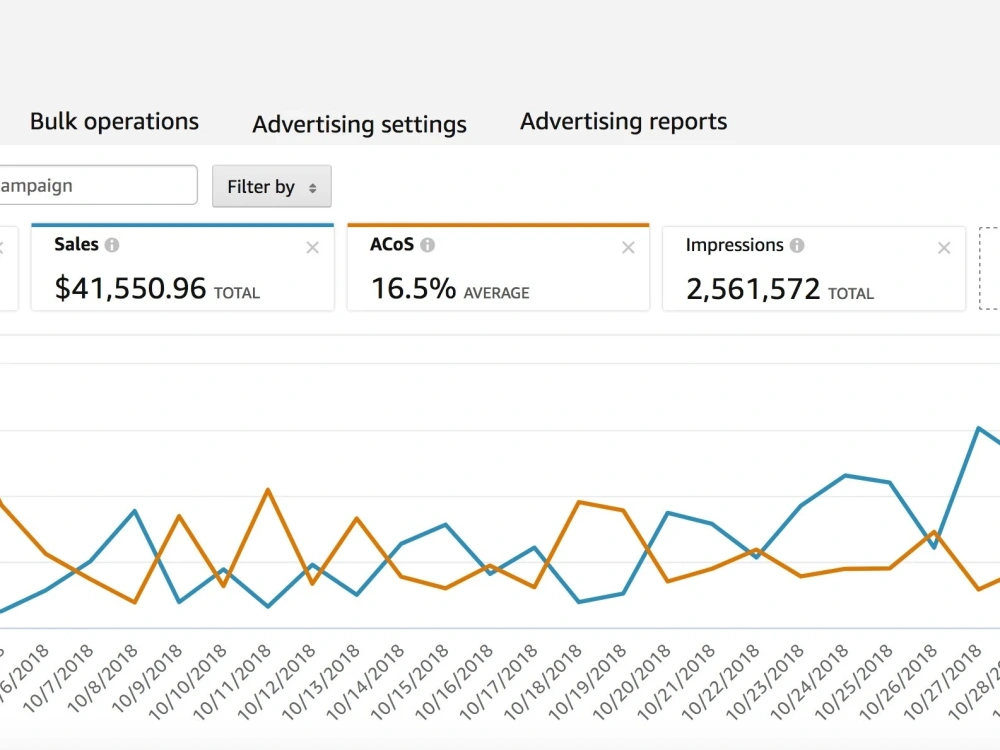Click the Filter by arrow icon

pyautogui.click(x=312, y=188)
